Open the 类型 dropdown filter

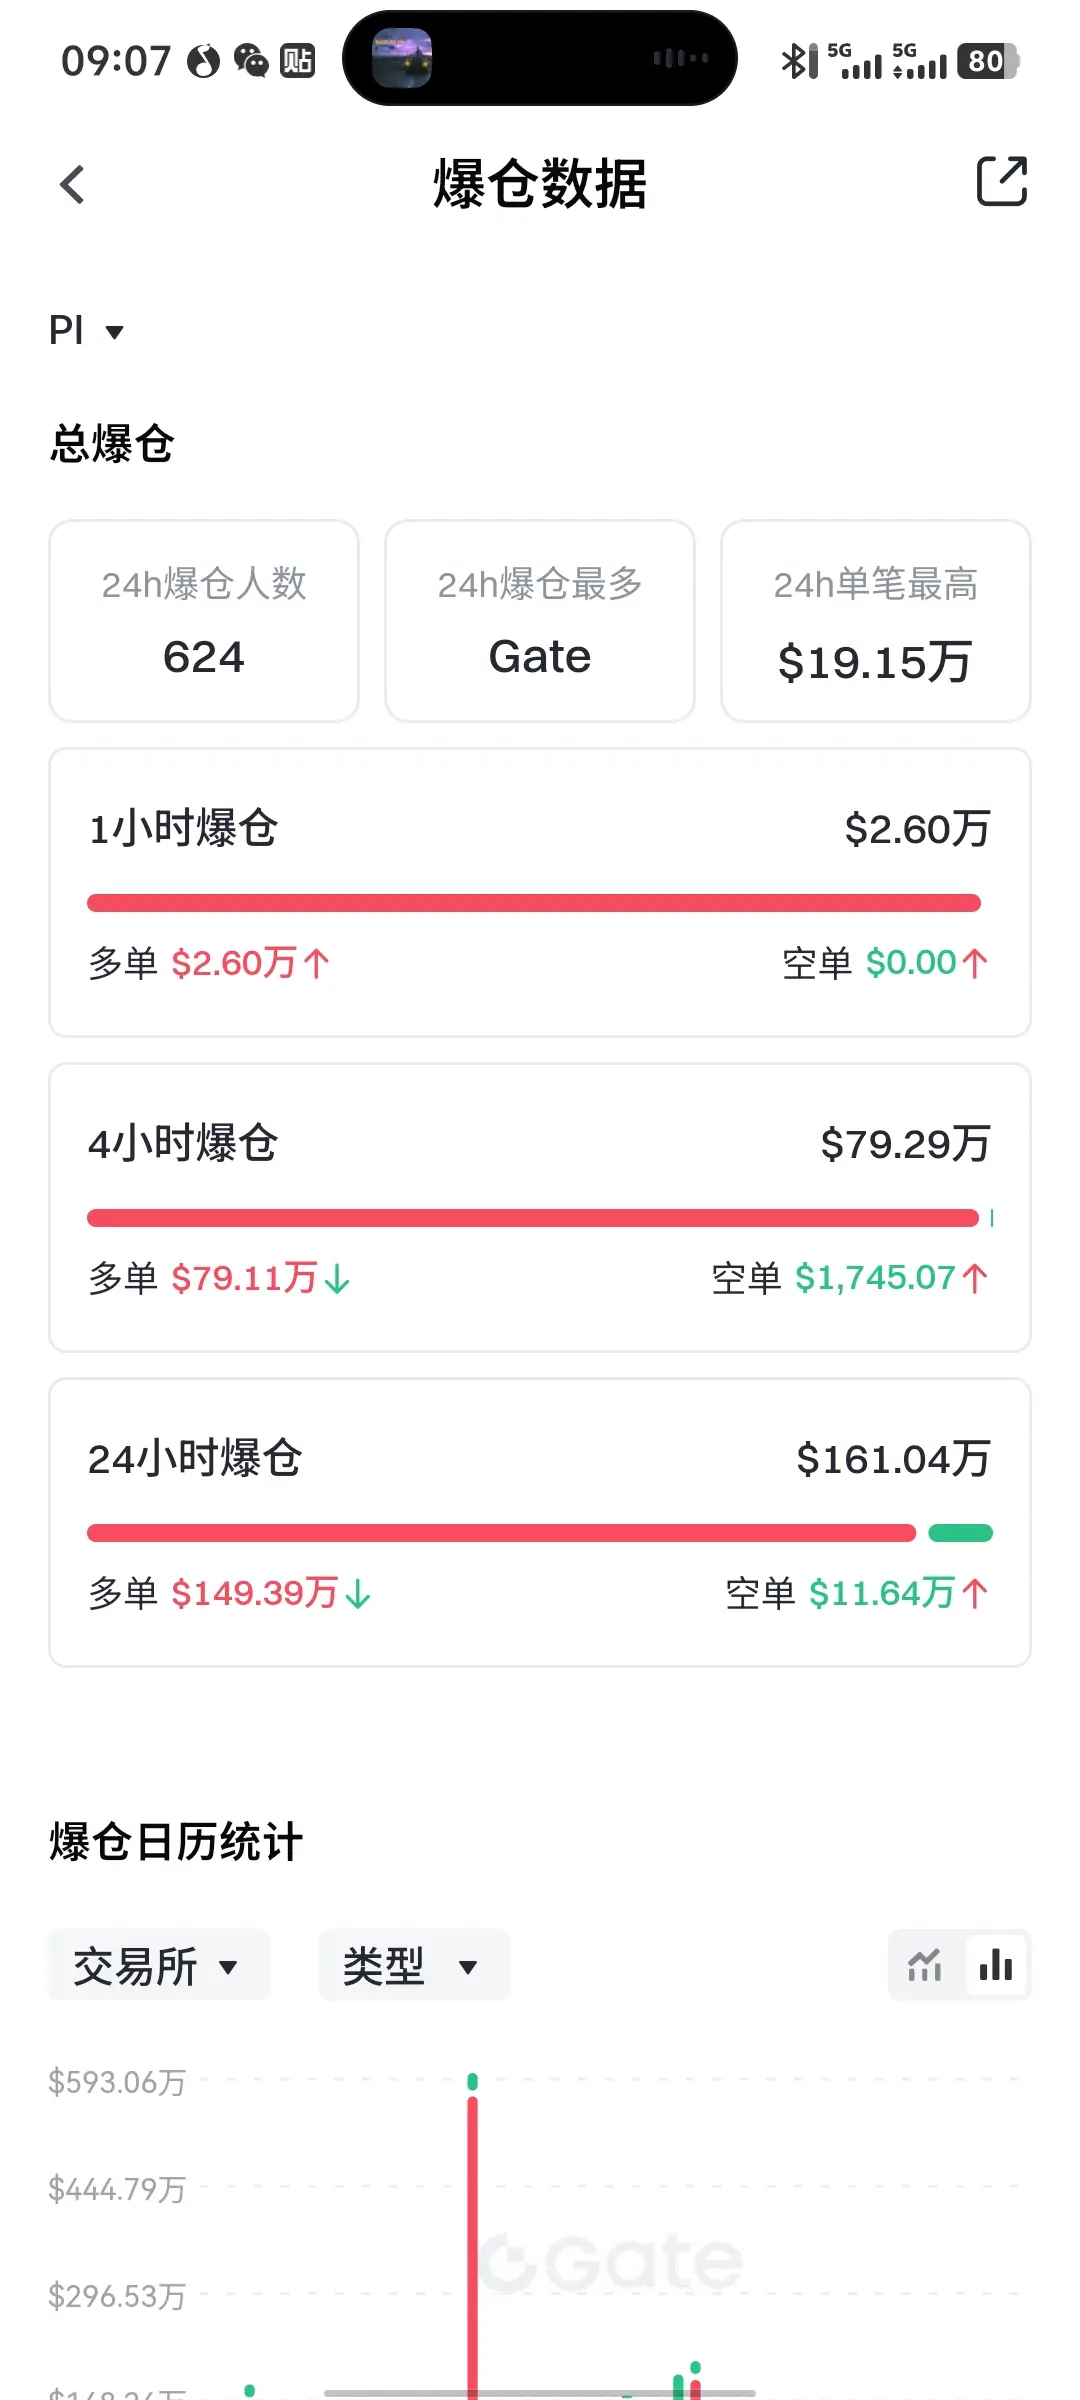pyautogui.click(x=414, y=1965)
